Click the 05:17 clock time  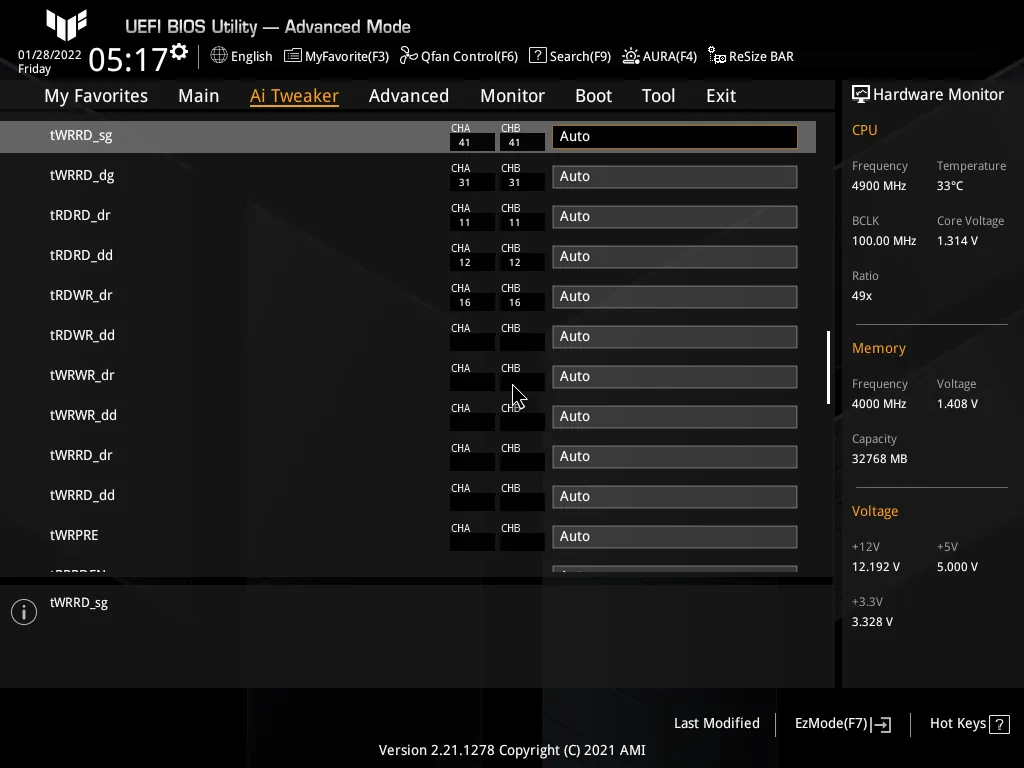click(x=128, y=59)
